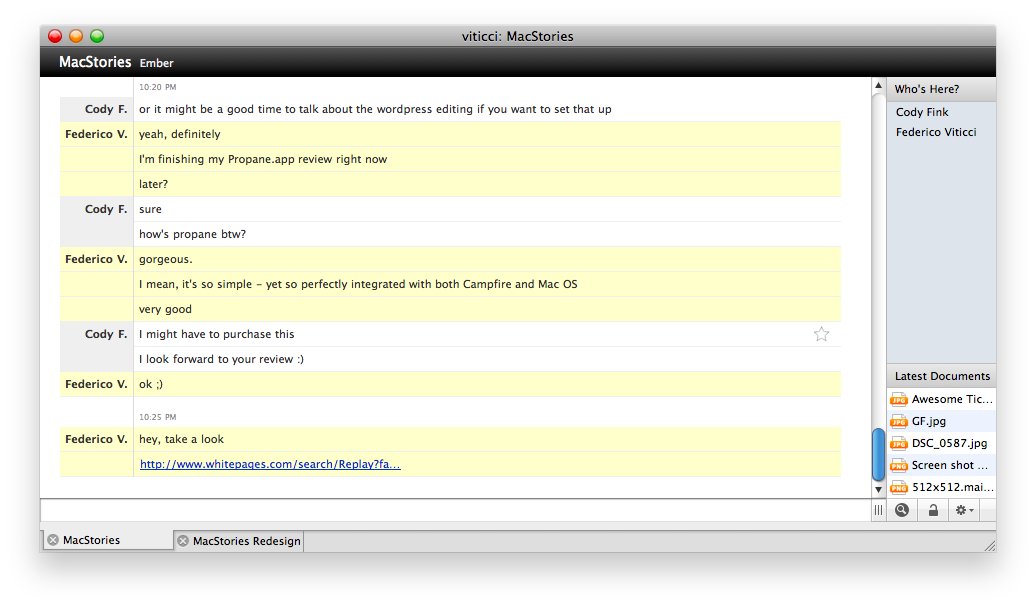Click the Ember room topic text

(156, 63)
